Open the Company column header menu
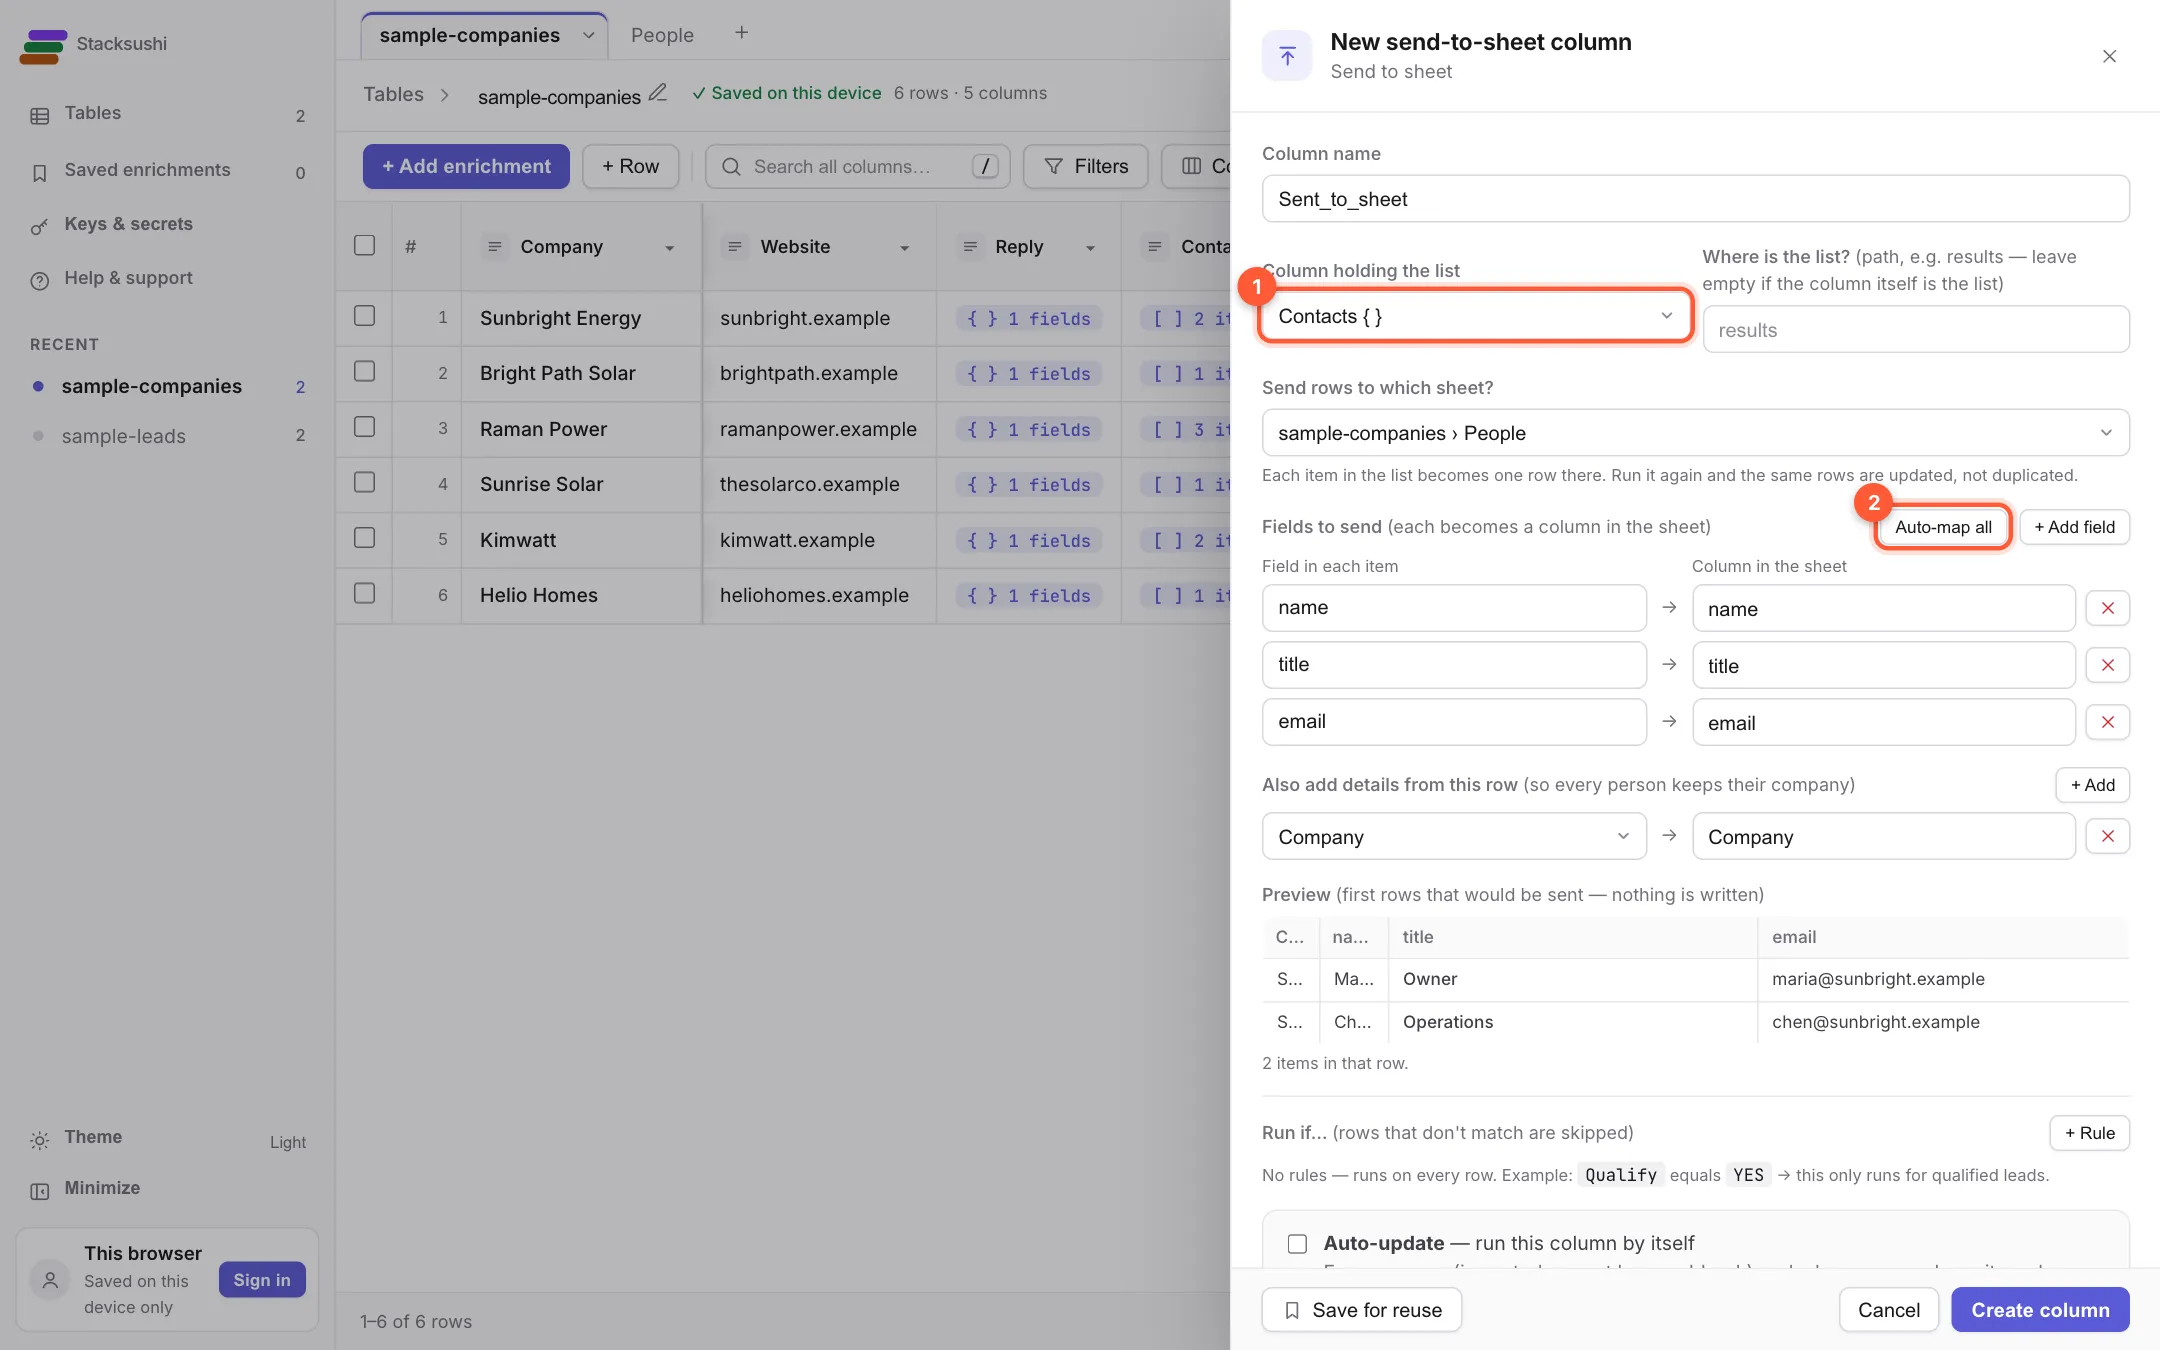Screen dimensions: 2160x1350 pos(669,248)
